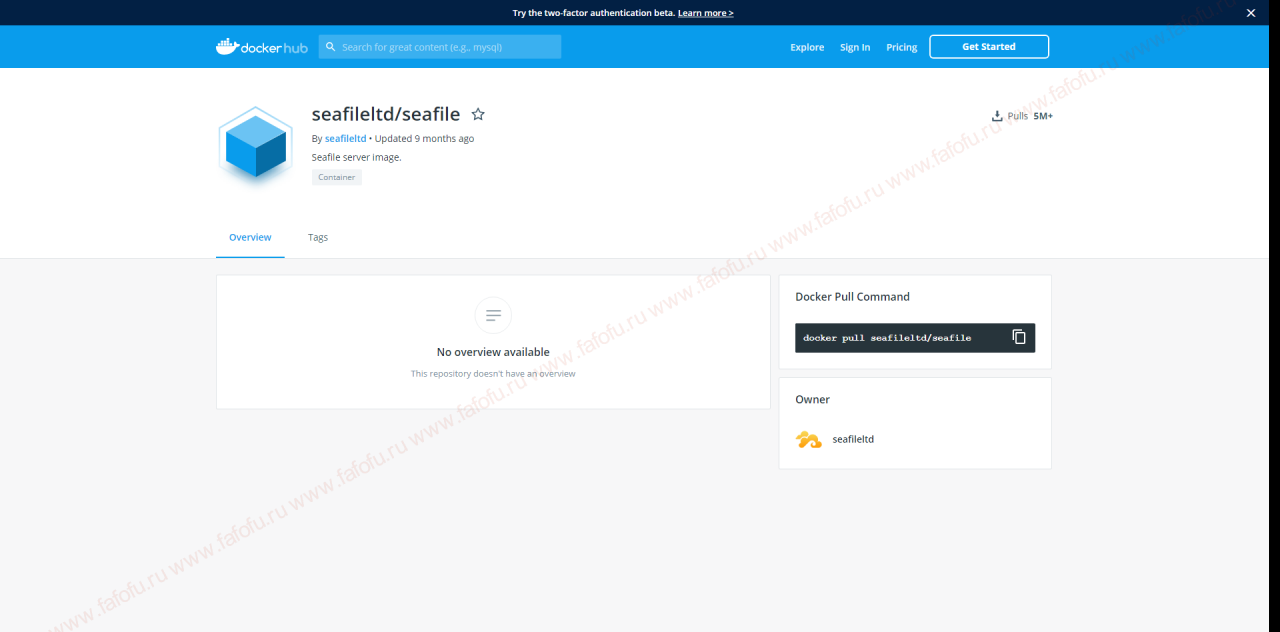The width and height of the screenshot is (1280, 632).
Task: Click the 'Updated 9 months ago' text
Action: [x=425, y=139]
